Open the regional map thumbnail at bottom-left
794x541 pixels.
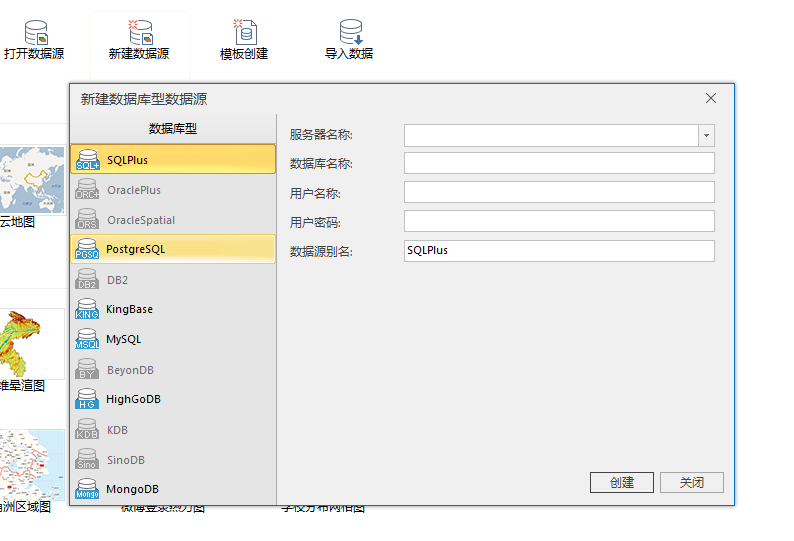click(32, 465)
